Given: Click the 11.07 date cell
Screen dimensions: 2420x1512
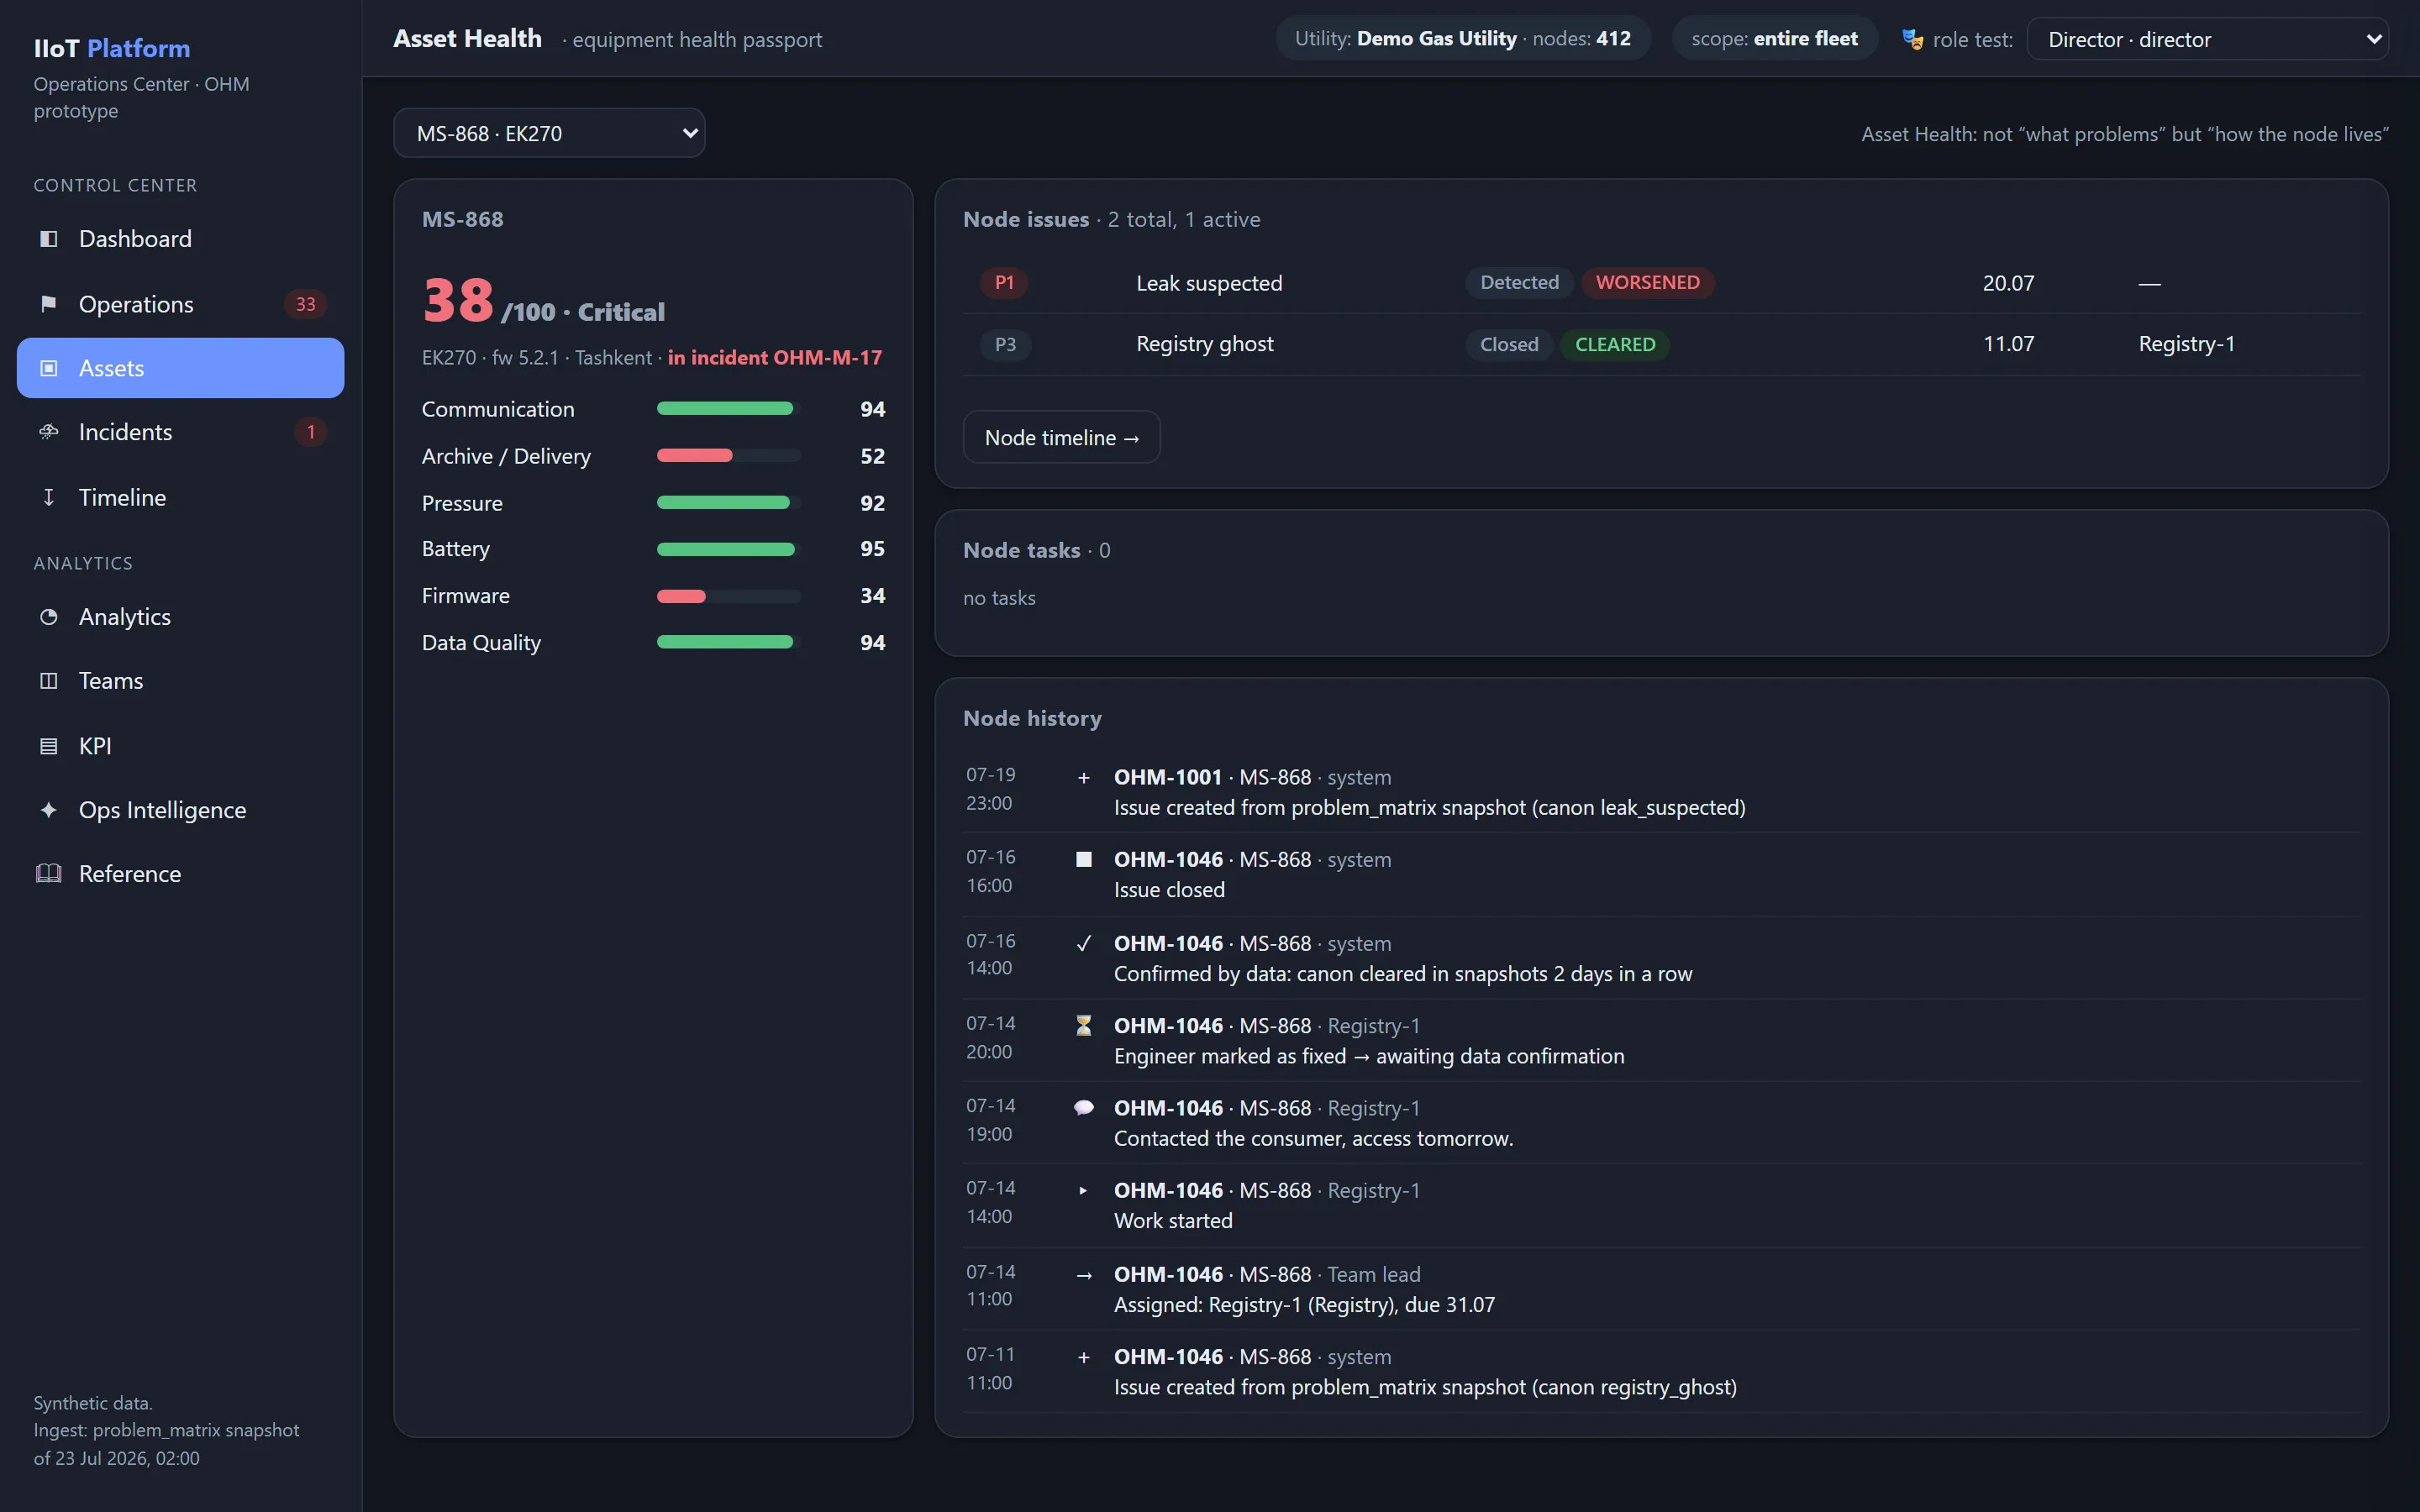Looking at the screenshot, I should pyautogui.click(x=2008, y=344).
